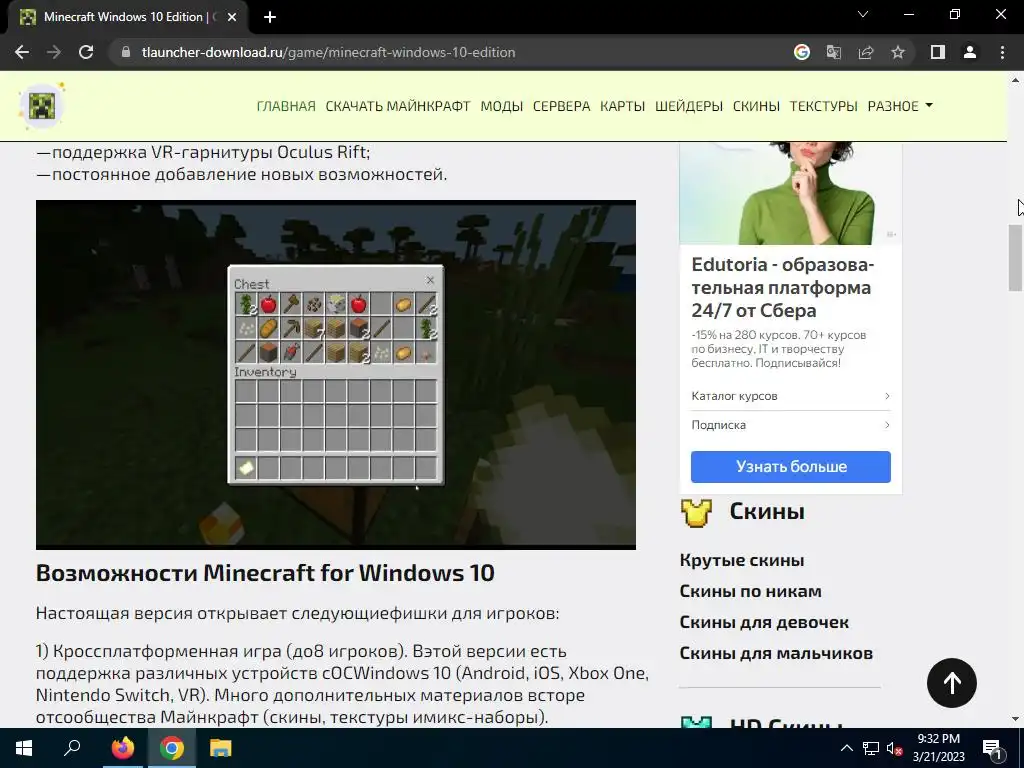The height and width of the screenshot is (768, 1024).
Task: Click the scroll-to-top arrow button
Action: [x=952, y=682]
